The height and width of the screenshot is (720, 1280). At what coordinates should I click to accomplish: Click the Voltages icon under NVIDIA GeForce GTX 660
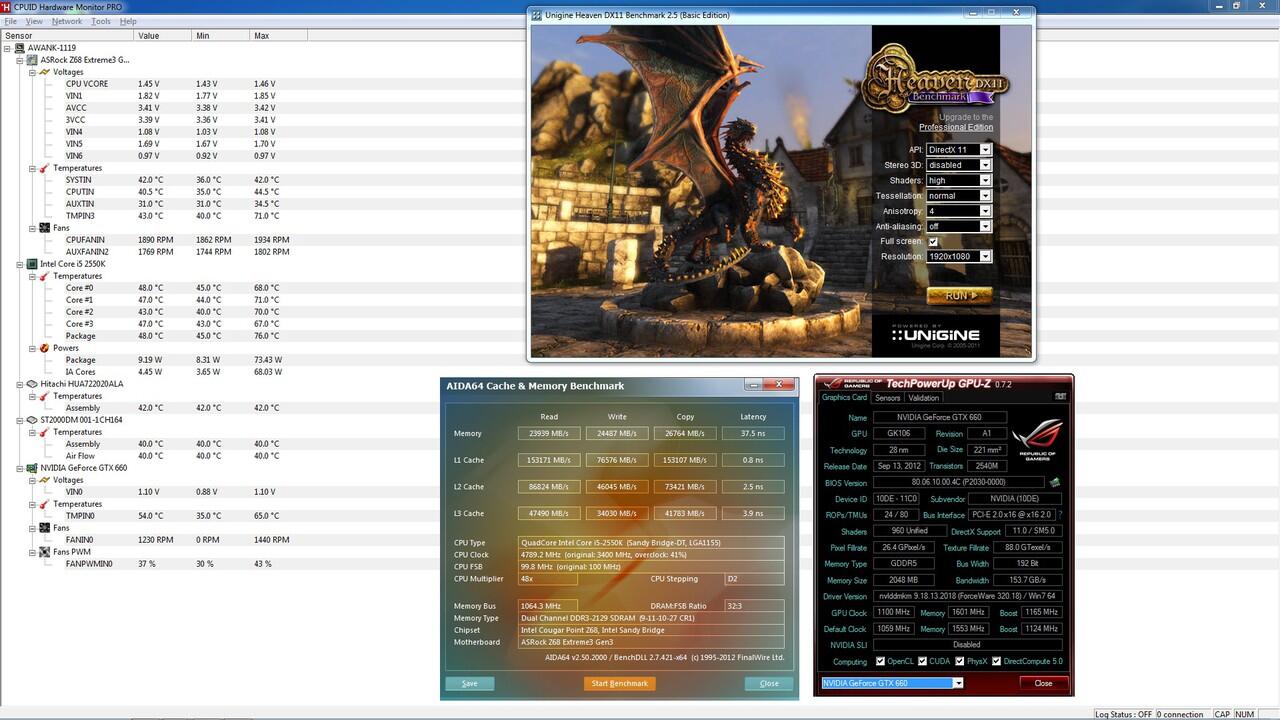(44, 480)
